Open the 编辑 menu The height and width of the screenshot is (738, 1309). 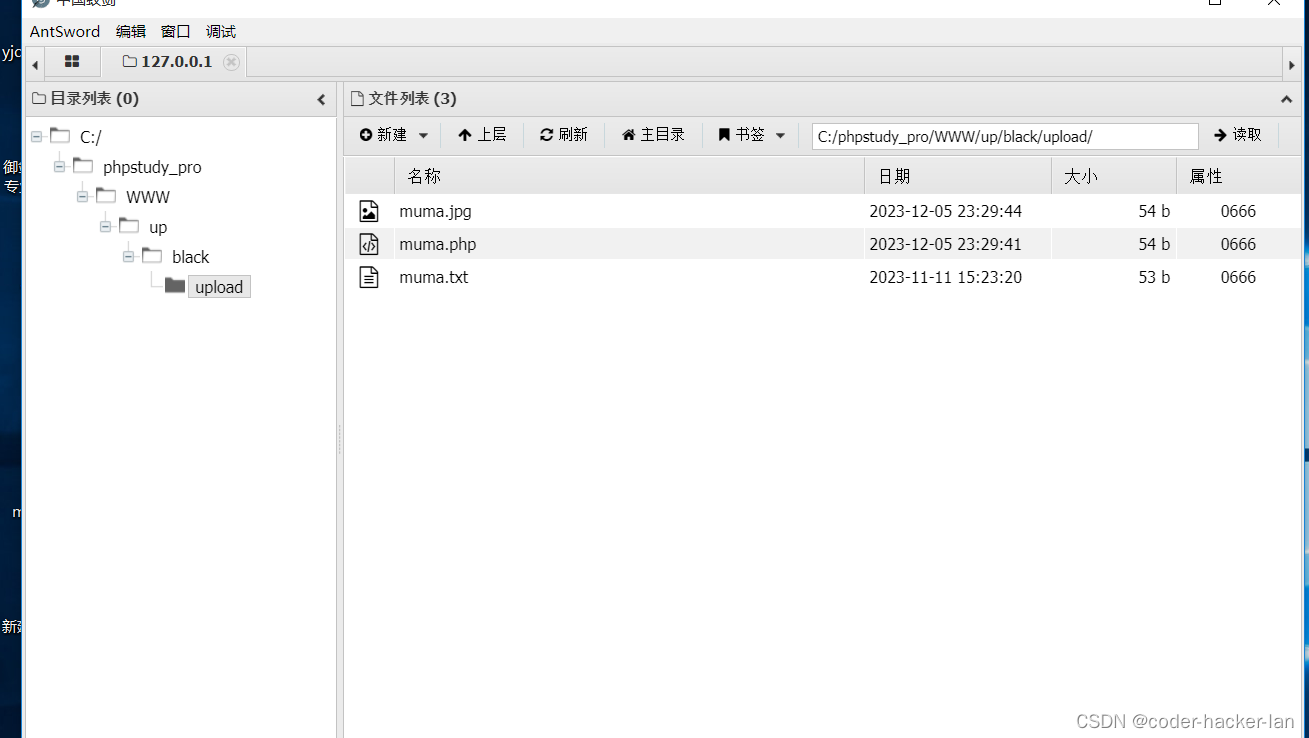point(131,31)
